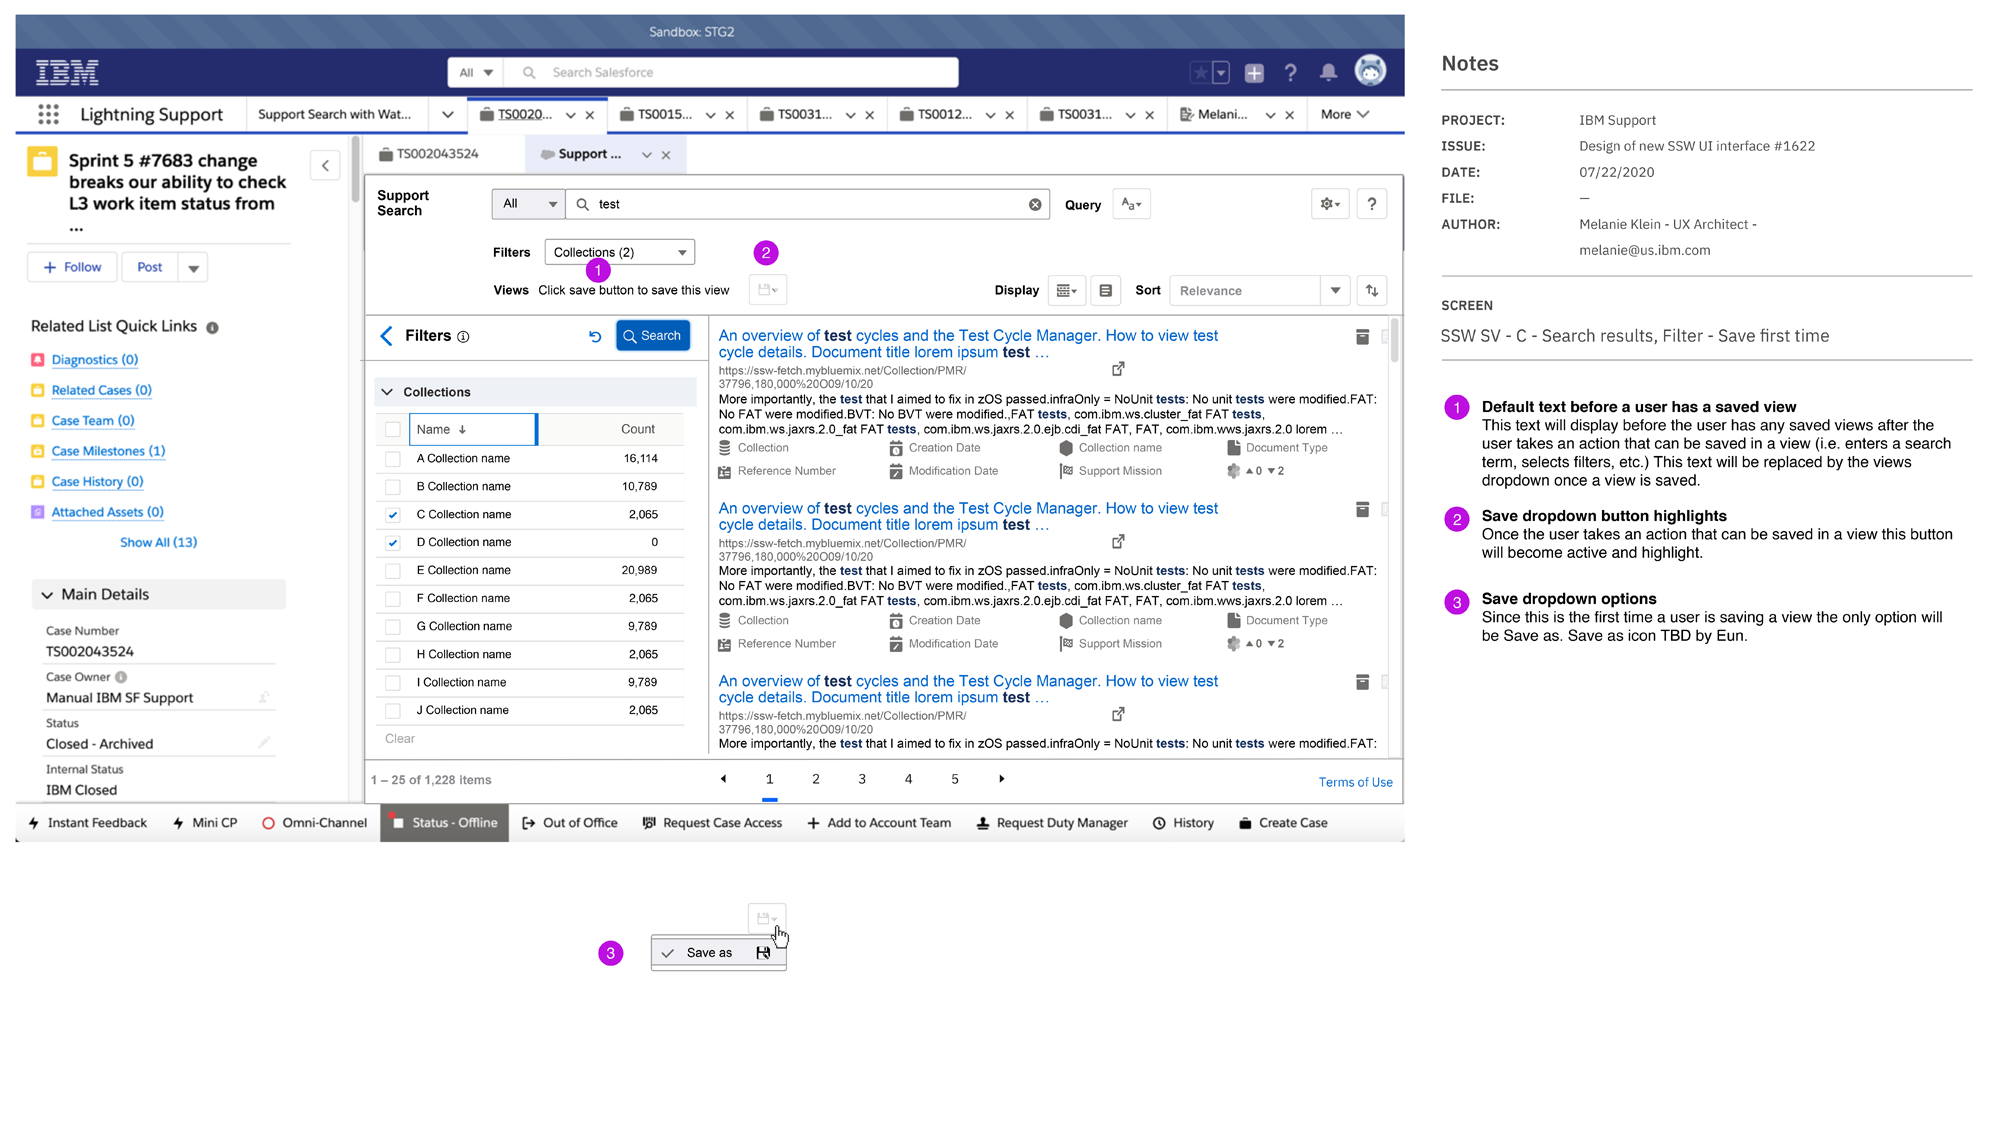Click the blue Search button in Filters
Image resolution: width=2000 pixels, height=1146 pixels.
click(652, 336)
